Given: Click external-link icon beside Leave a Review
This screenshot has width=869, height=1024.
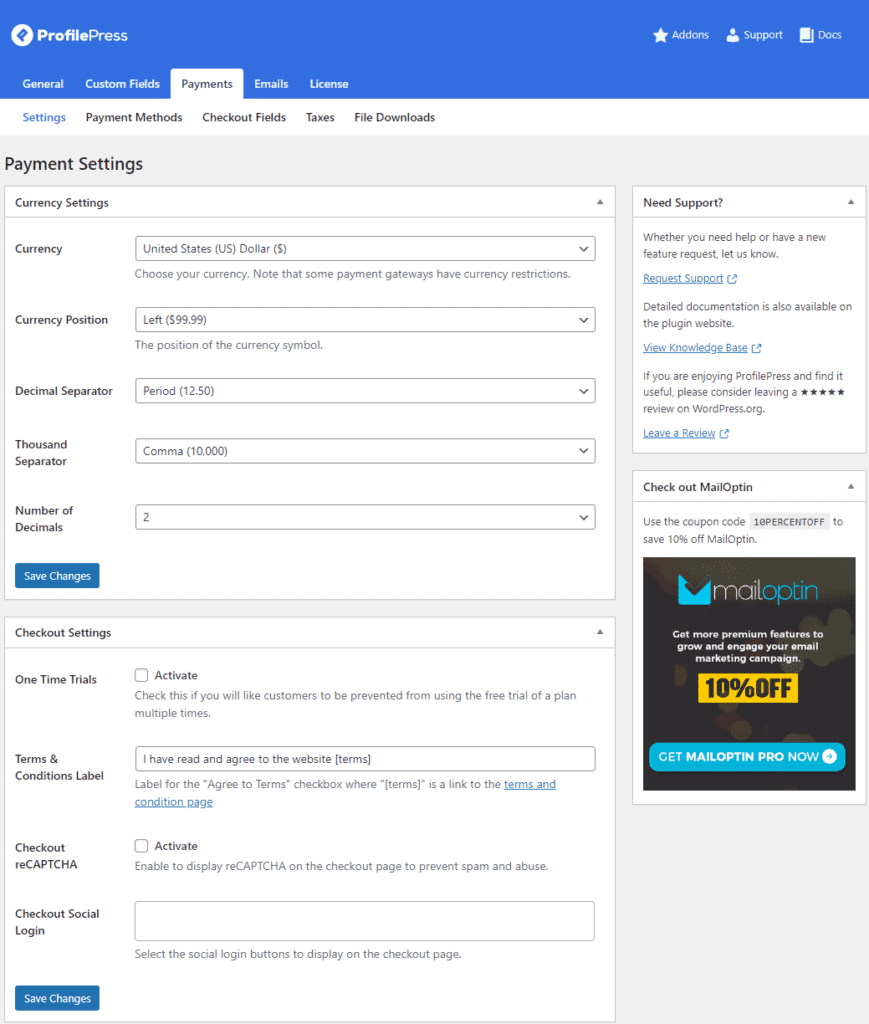Looking at the screenshot, I should 724,434.
